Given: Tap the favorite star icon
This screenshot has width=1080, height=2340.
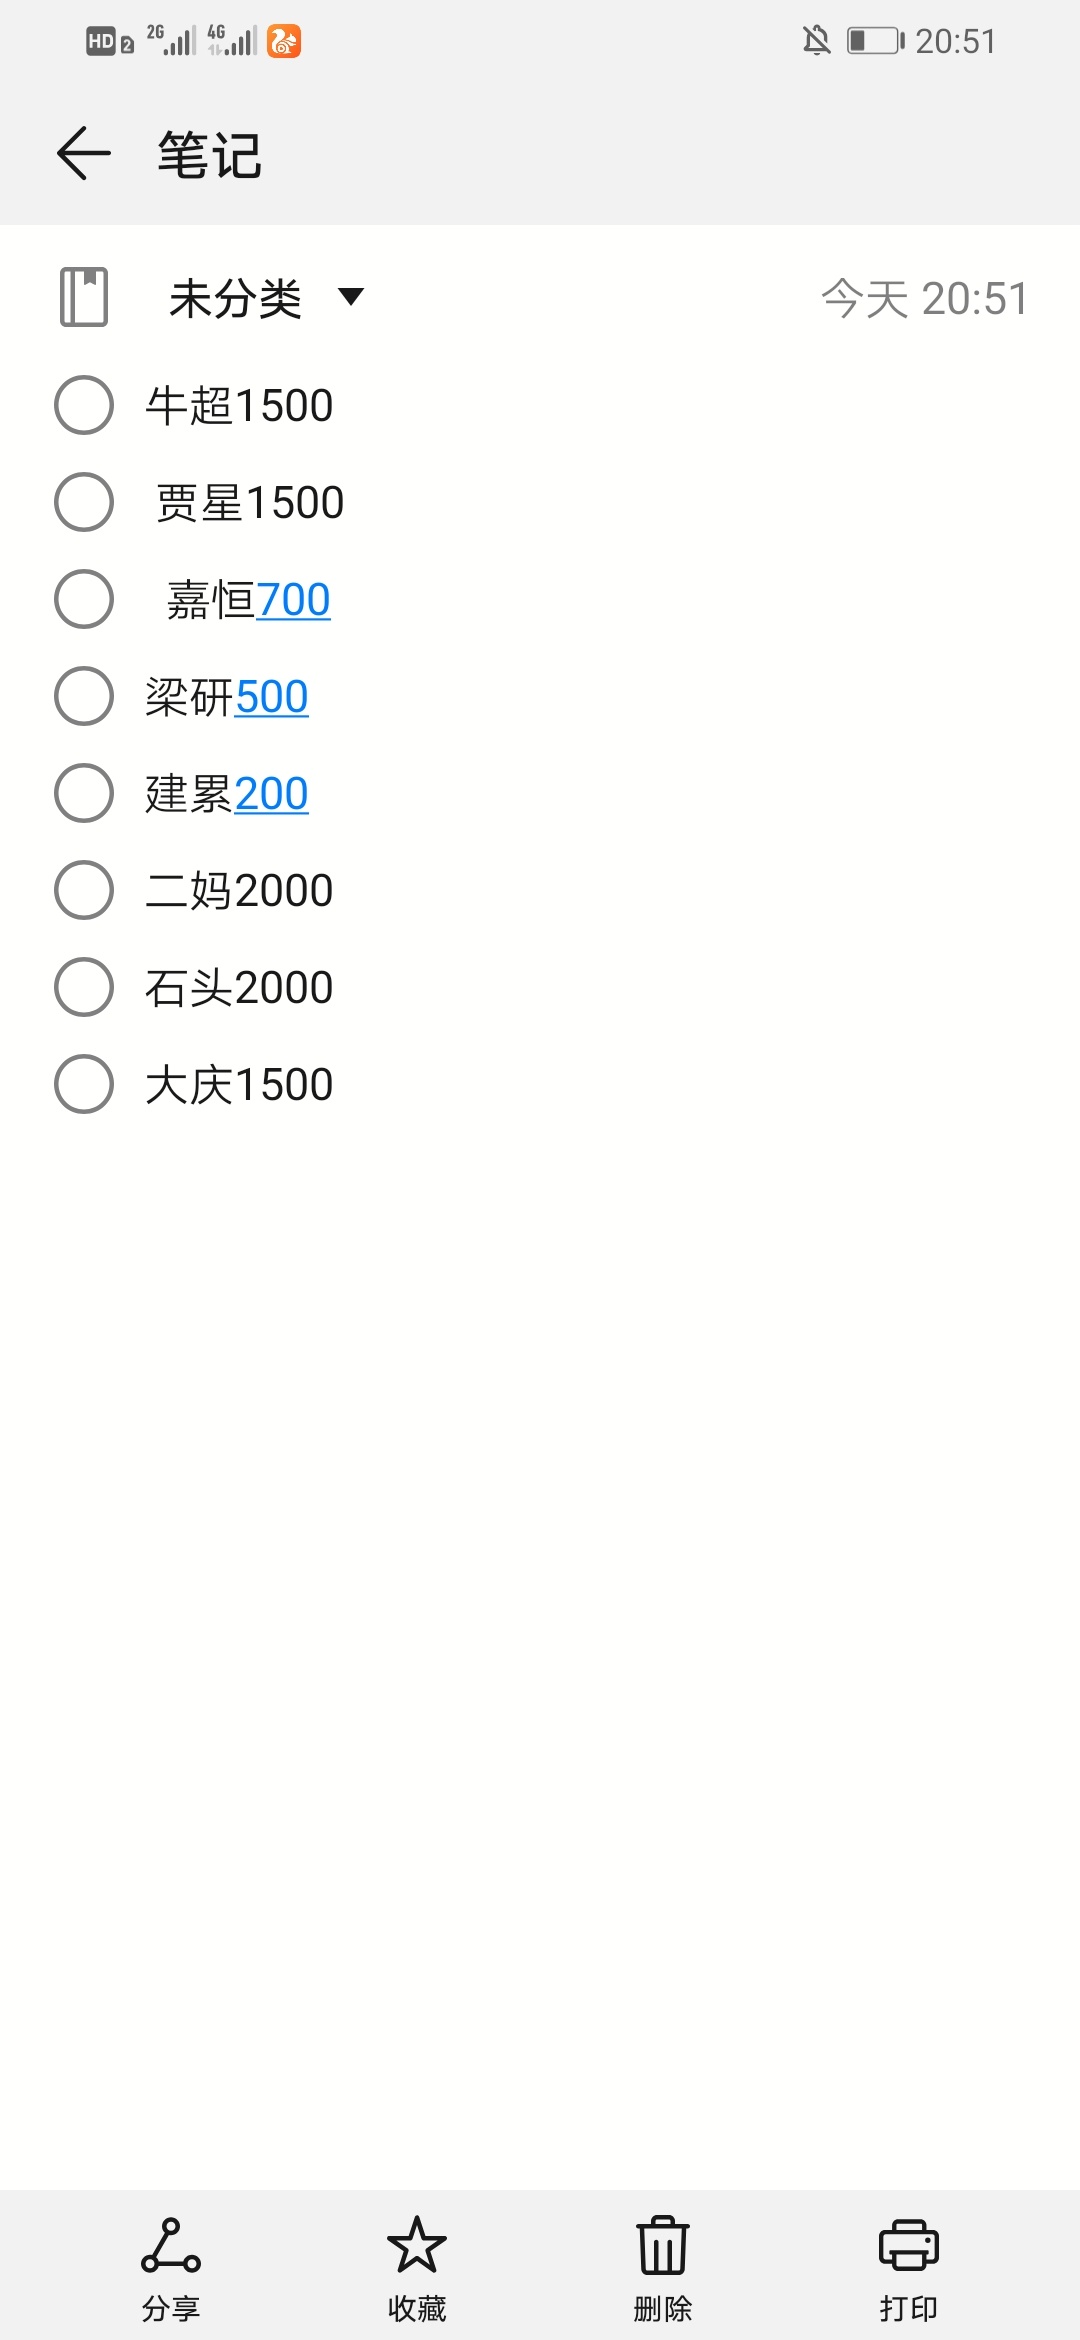Looking at the screenshot, I should pos(417,2245).
